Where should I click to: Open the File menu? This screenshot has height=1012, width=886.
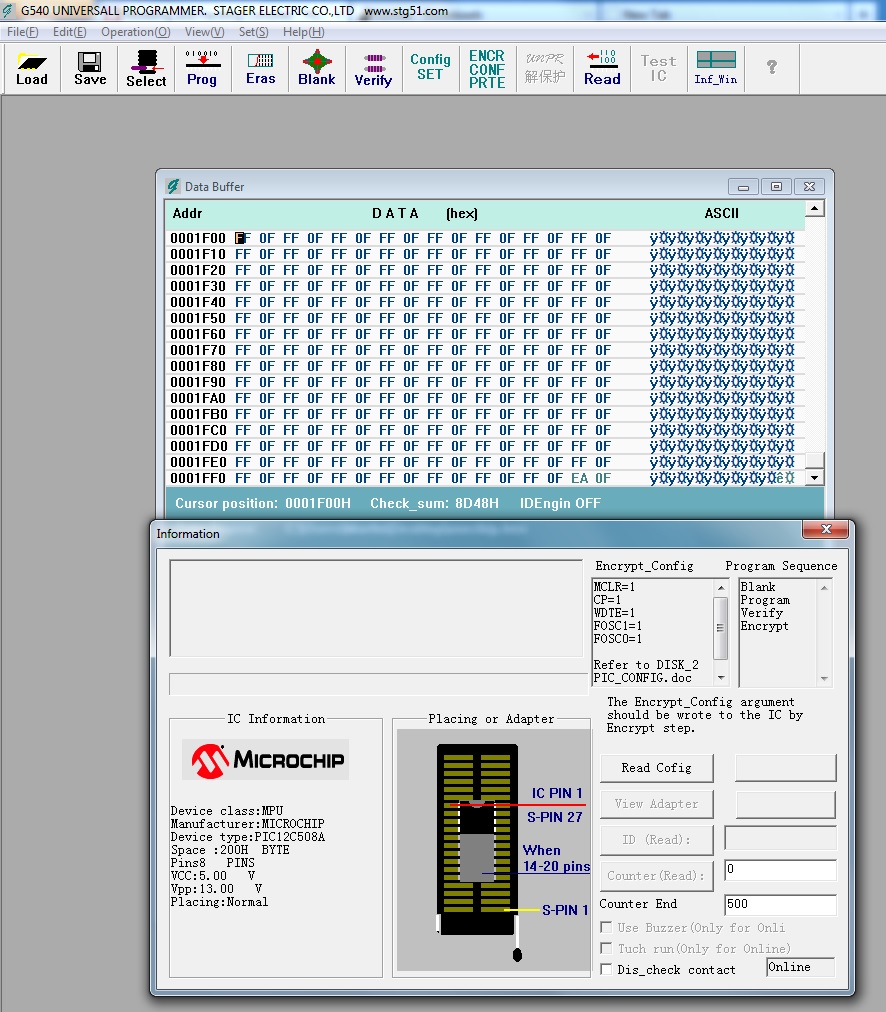22,32
